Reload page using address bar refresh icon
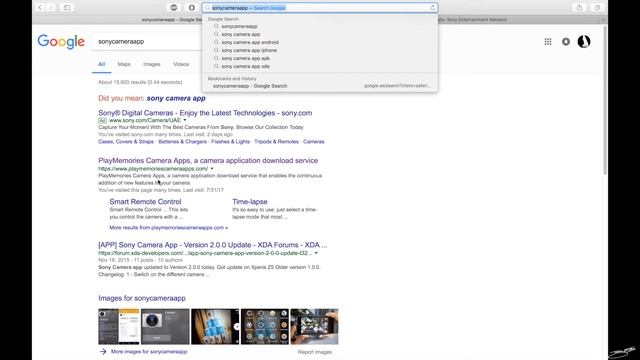 coord(433,8)
